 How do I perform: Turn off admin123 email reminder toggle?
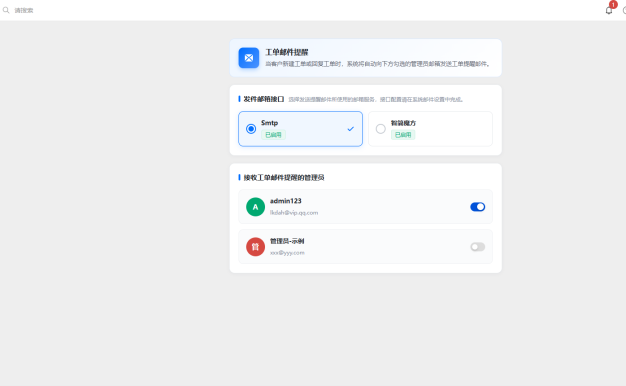point(477,207)
